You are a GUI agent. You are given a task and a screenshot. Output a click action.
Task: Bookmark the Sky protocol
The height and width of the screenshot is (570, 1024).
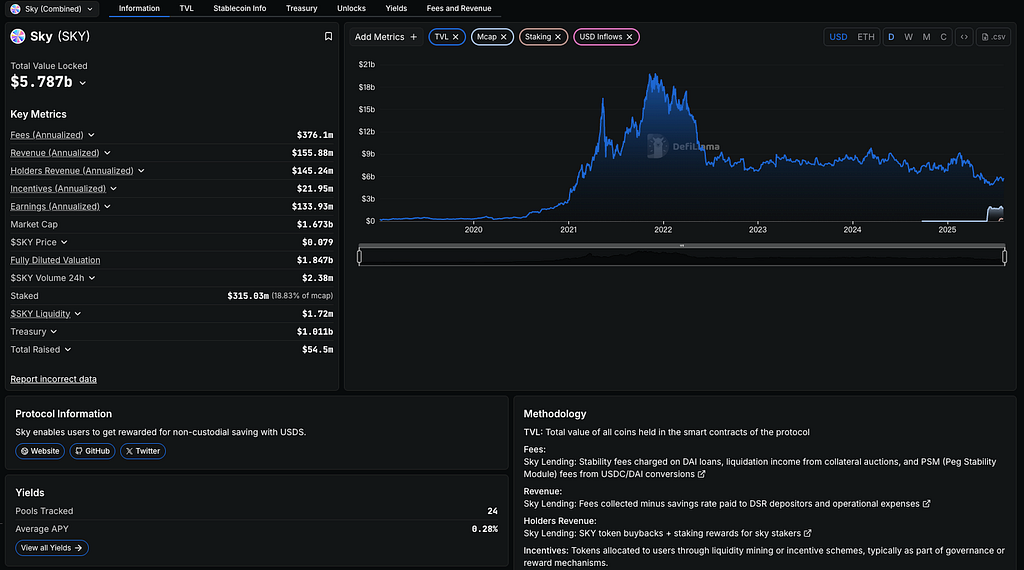tap(328, 37)
